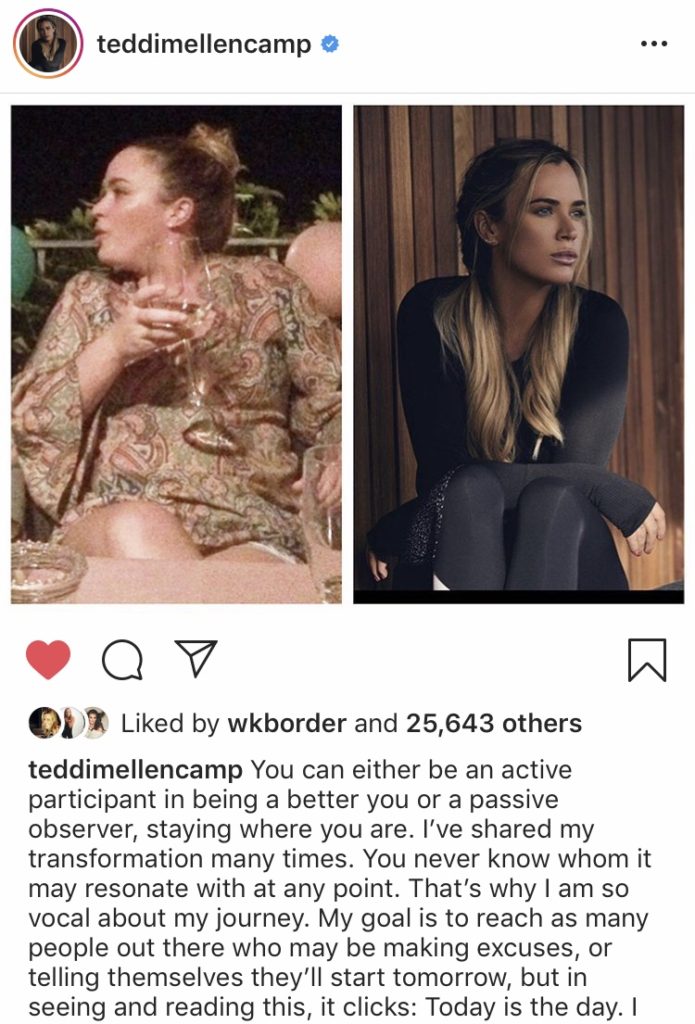Click the second liker avatar
The height and width of the screenshot is (1024, 695).
(71, 722)
